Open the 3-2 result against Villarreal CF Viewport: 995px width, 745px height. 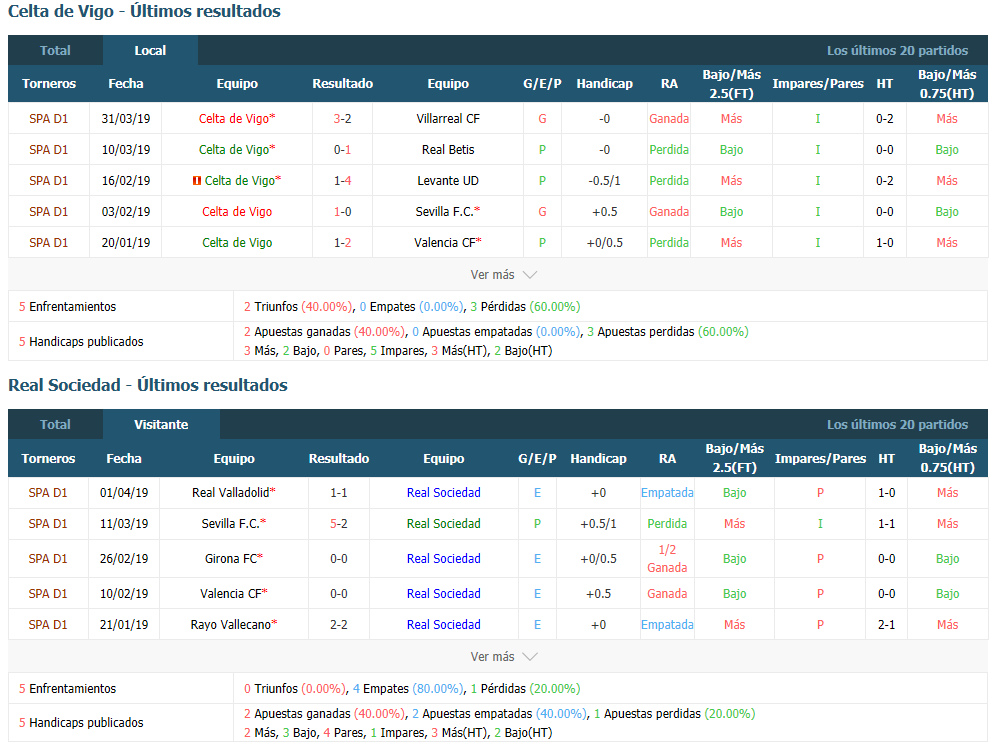click(x=343, y=119)
